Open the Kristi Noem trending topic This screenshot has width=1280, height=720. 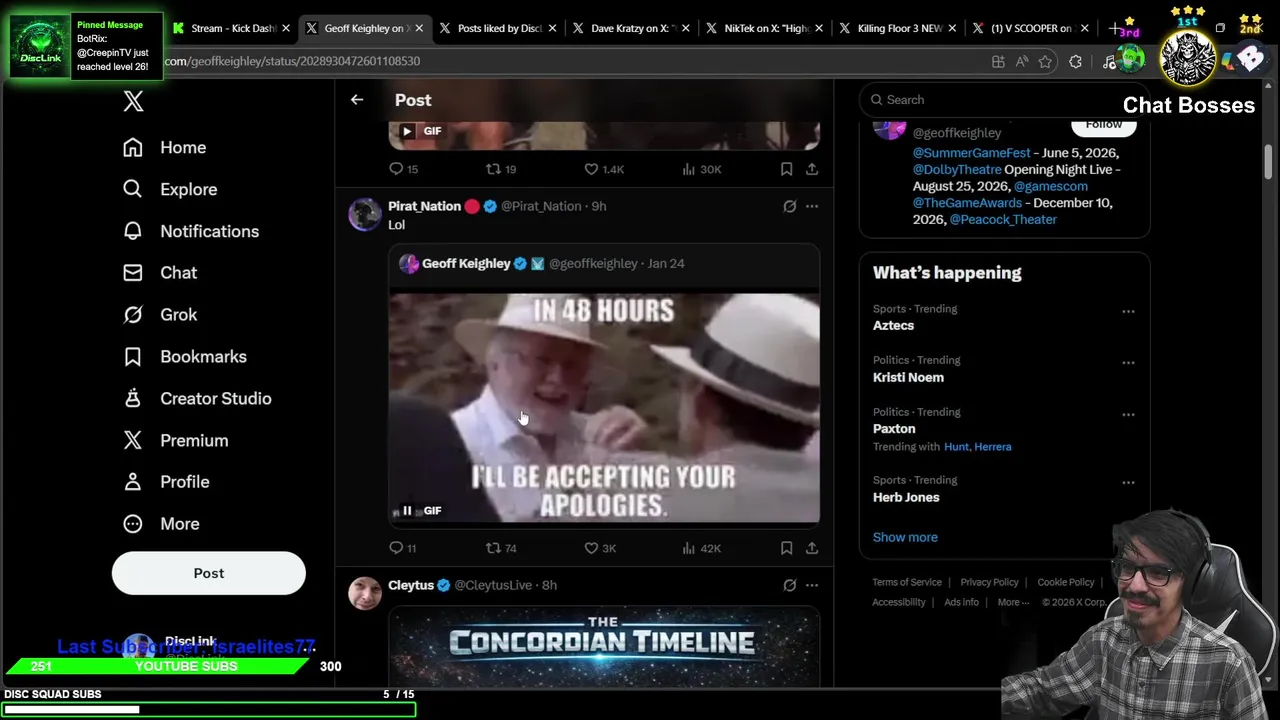click(908, 377)
